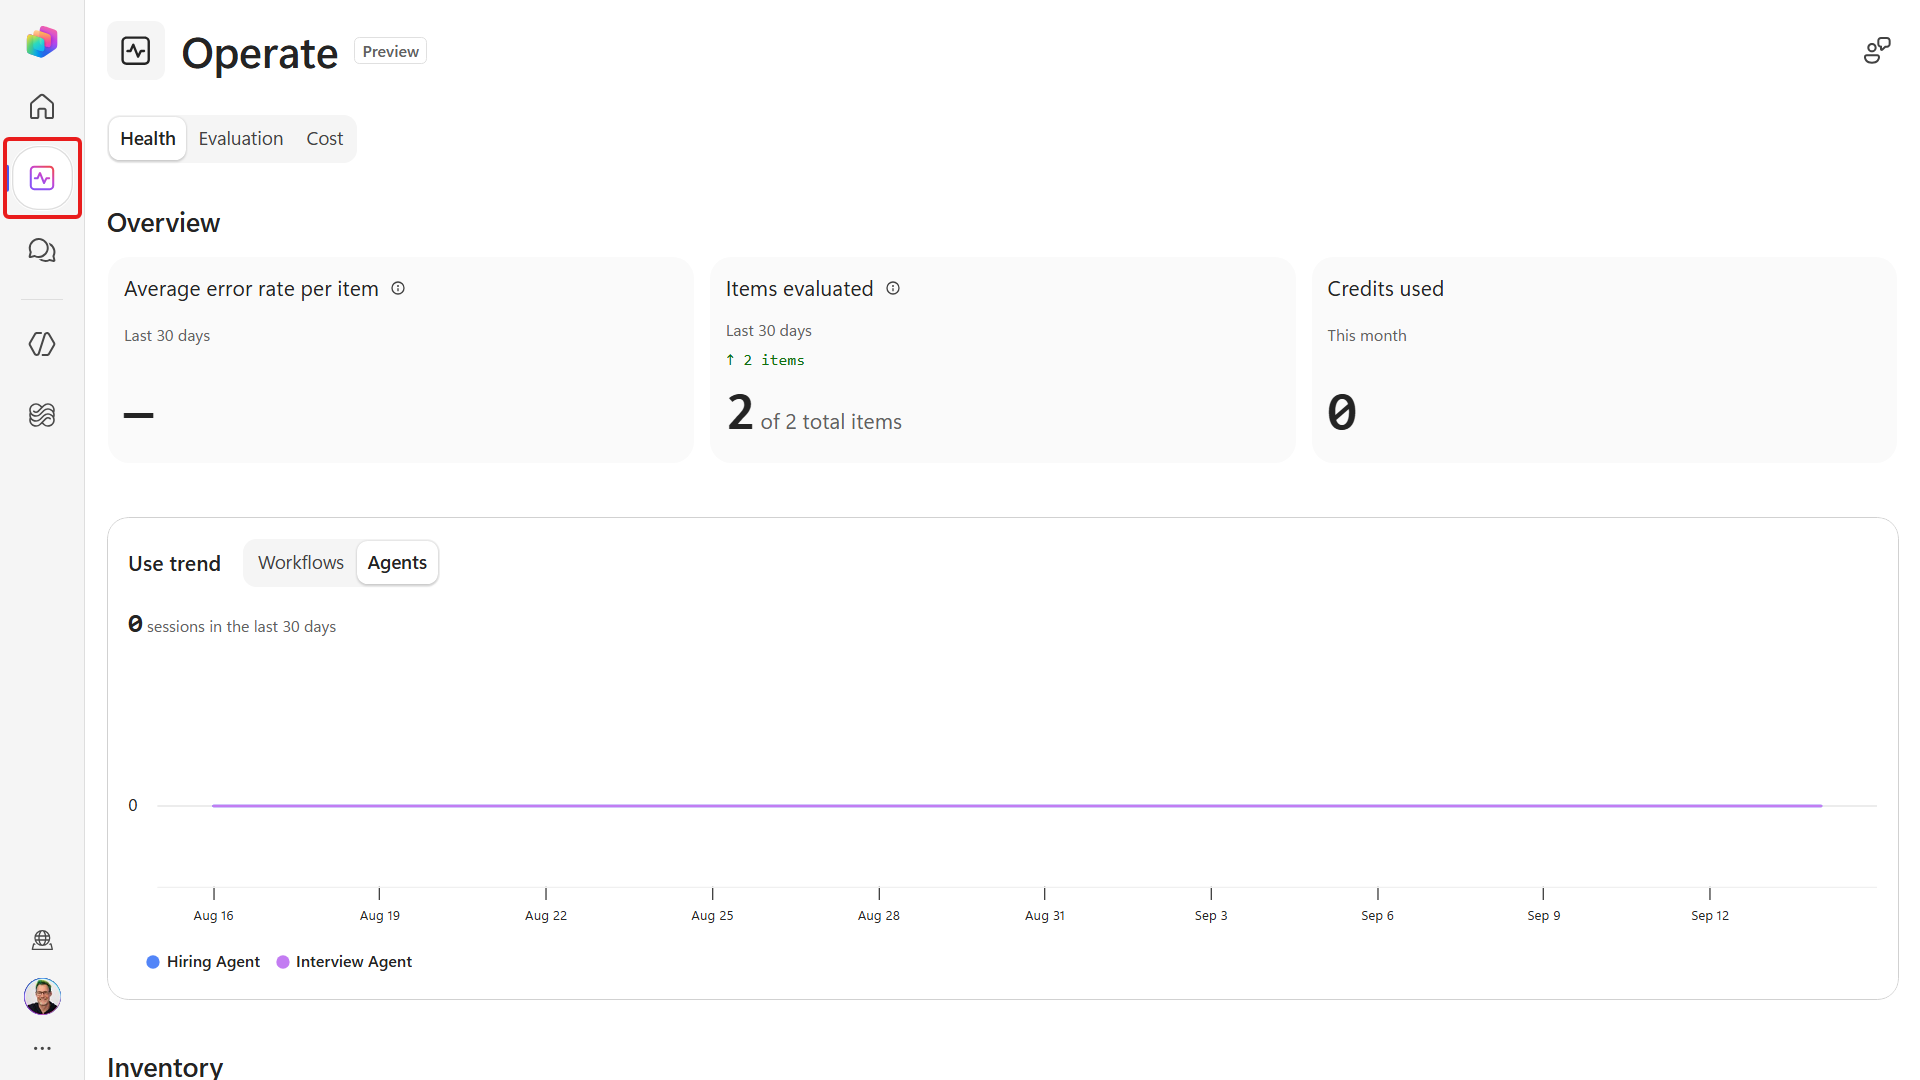Click the Sep 3 marker on chart axis
The height and width of the screenshot is (1080, 1920).
[1211, 915]
